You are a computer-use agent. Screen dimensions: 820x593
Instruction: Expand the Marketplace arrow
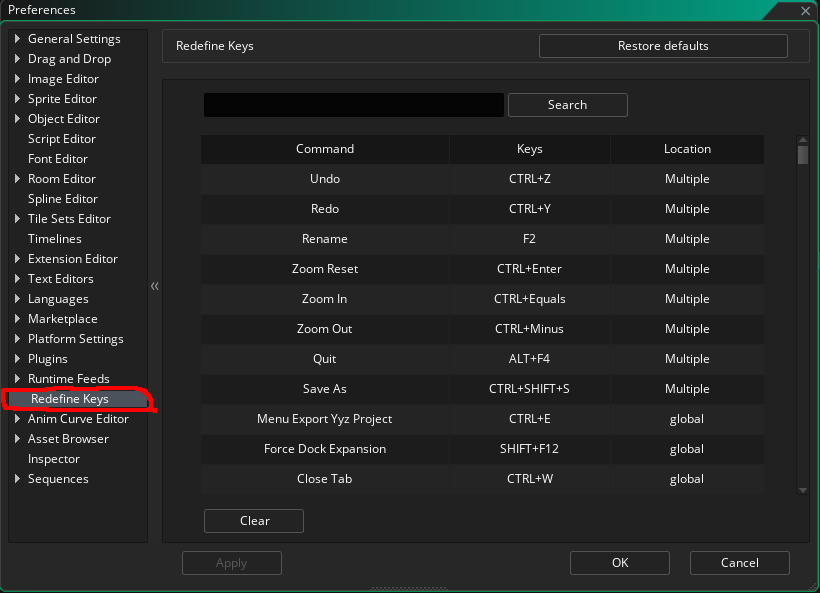point(17,318)
